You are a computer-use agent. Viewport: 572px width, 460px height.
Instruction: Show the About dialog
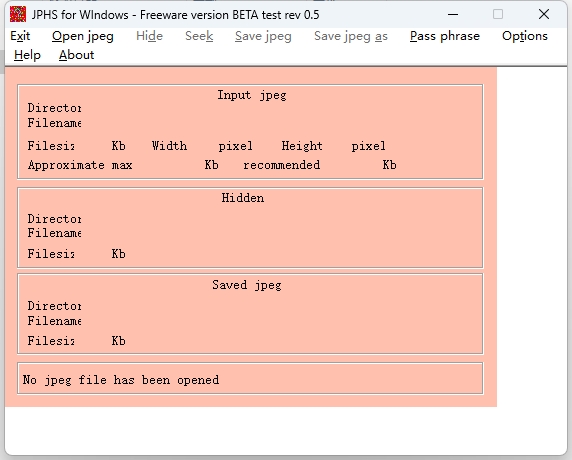click(x=76, y=55)
